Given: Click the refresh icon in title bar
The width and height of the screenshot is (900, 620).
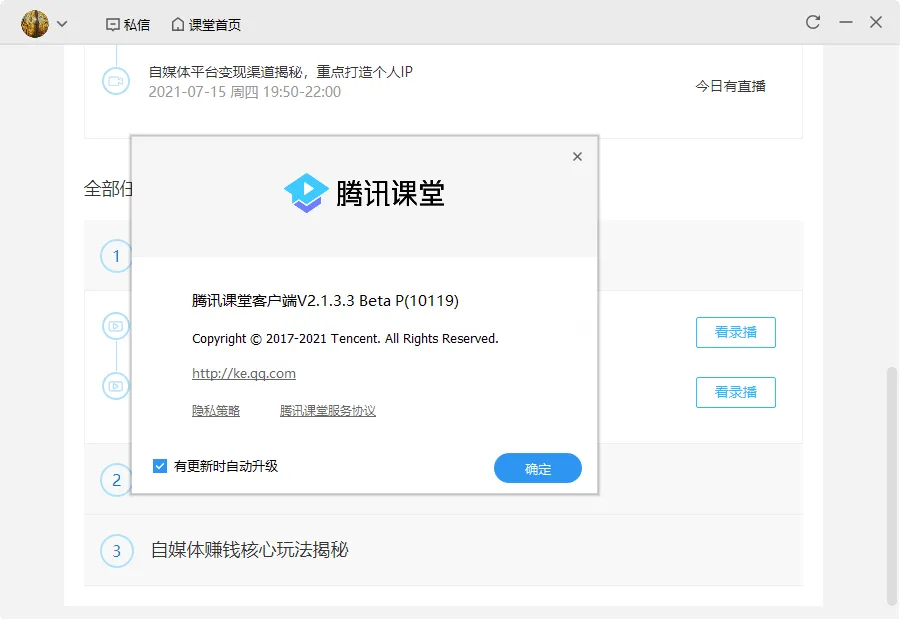Looking at the screenshot, I should (x=813, y=22).
